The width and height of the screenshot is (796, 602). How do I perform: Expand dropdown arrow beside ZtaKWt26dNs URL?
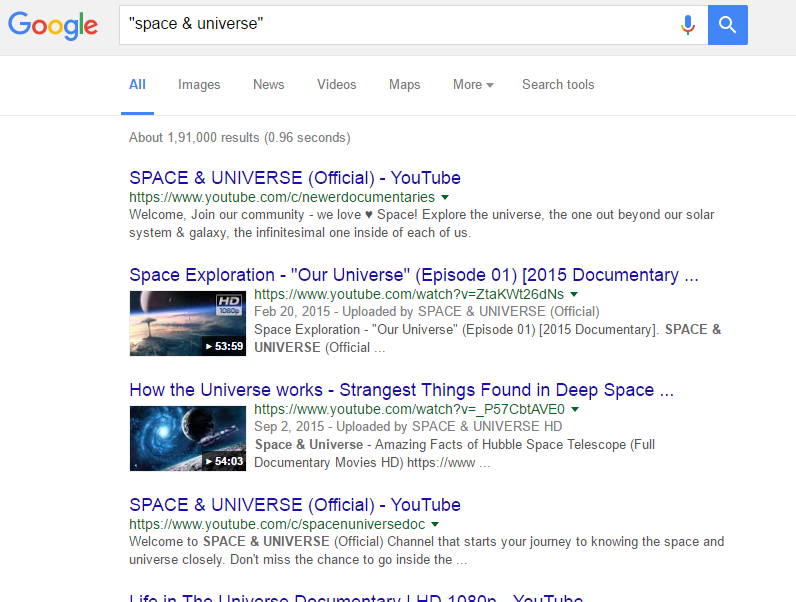point(574,294)
